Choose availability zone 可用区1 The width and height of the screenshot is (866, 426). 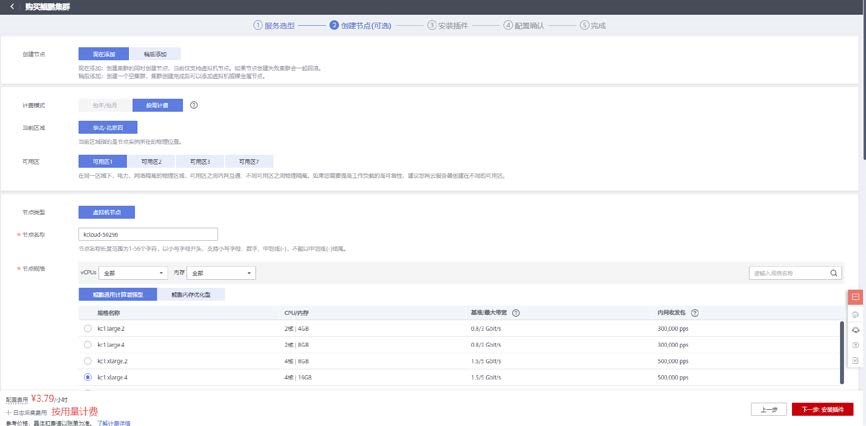coord(103,161)
